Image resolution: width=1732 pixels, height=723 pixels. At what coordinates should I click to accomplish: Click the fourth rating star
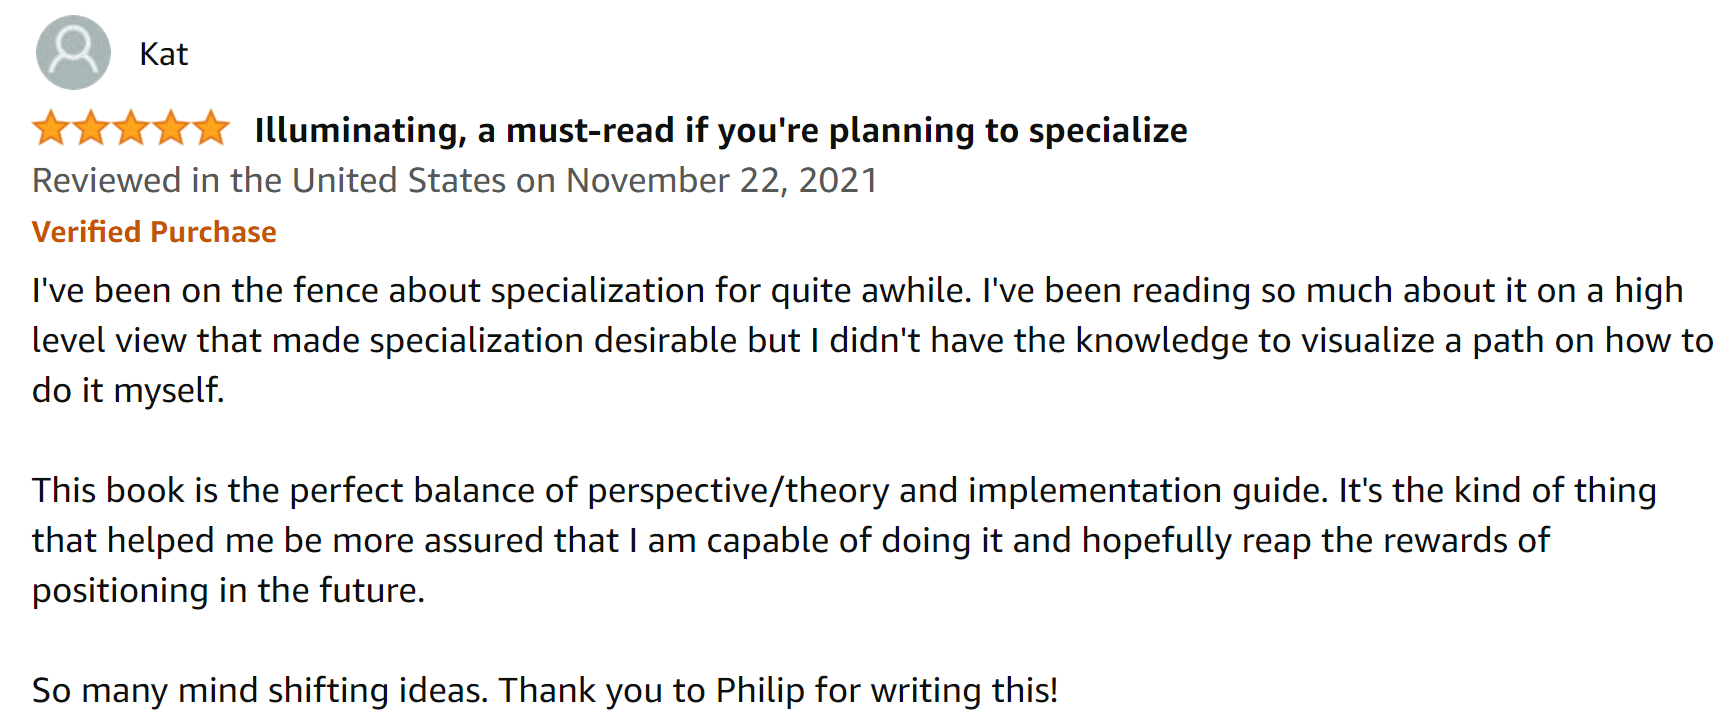(171, 129)
